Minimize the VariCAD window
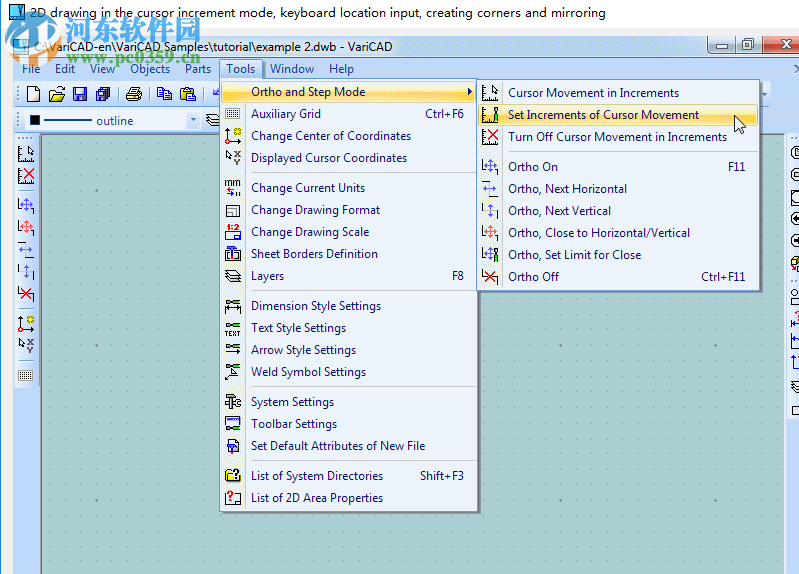The width and height of the screenshot is (799, 574). (722, 45)
